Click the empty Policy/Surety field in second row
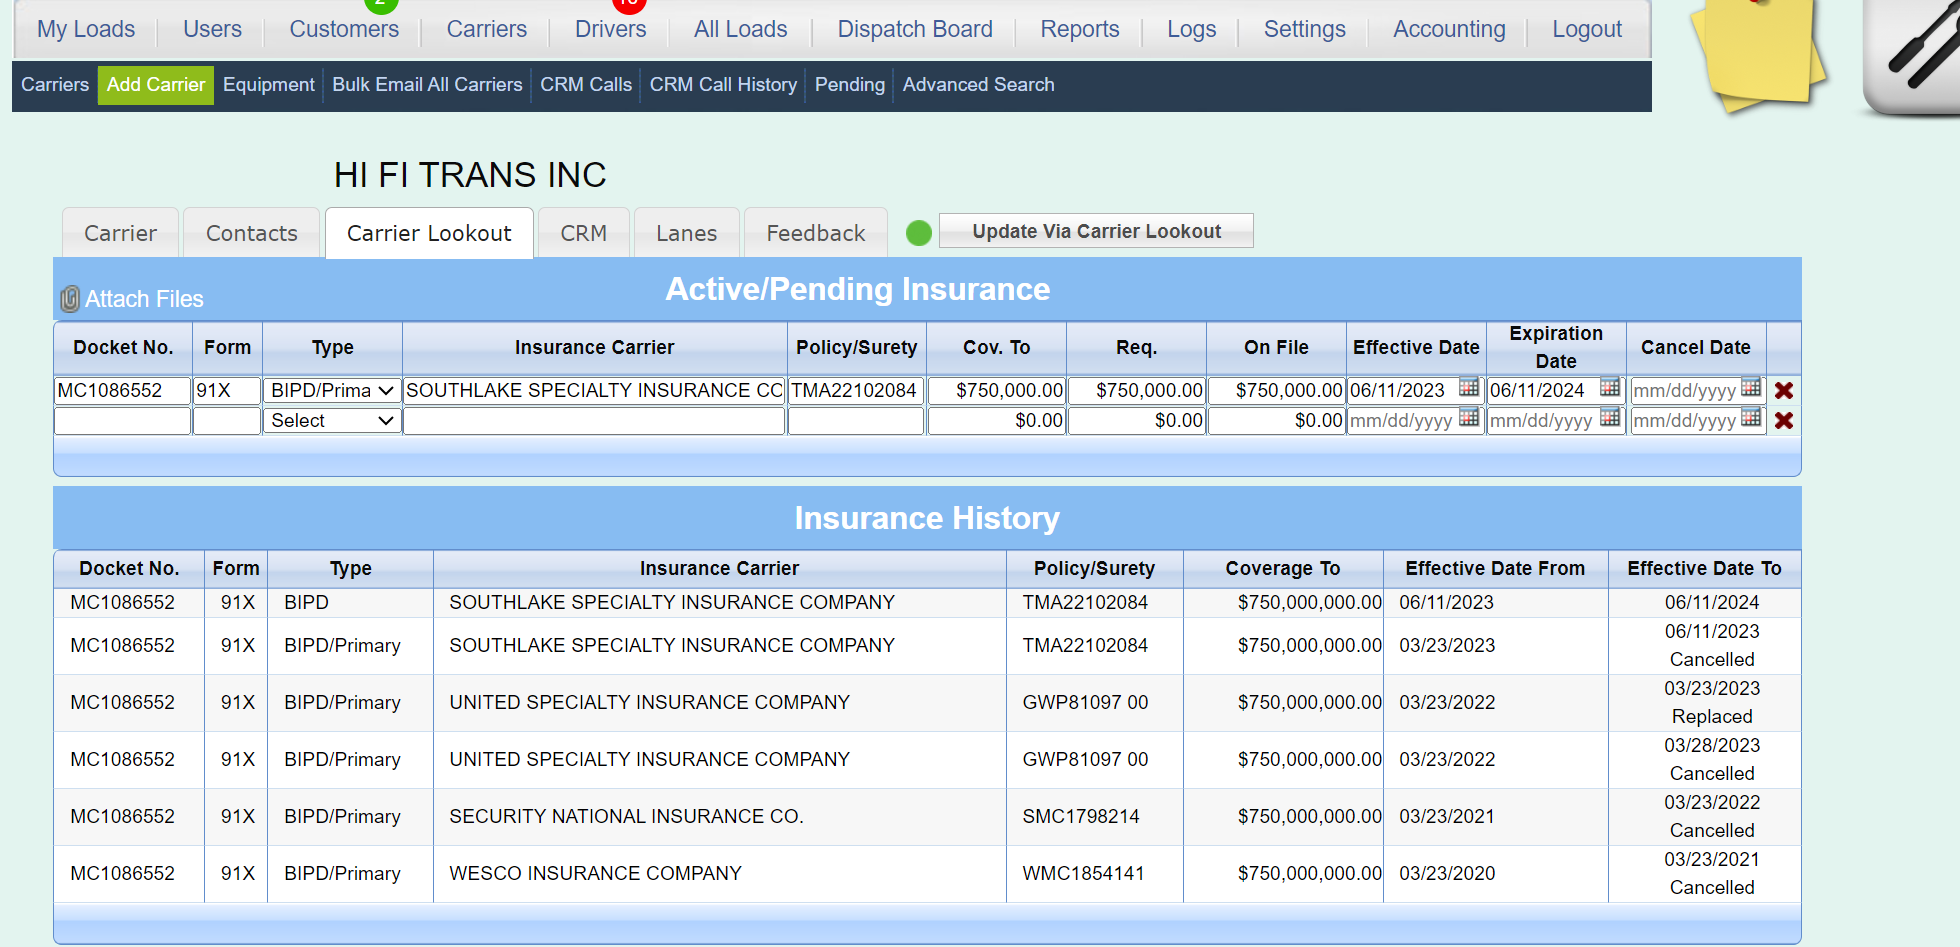The height and width of the screenshot is (947, 1960). point(856,421)
